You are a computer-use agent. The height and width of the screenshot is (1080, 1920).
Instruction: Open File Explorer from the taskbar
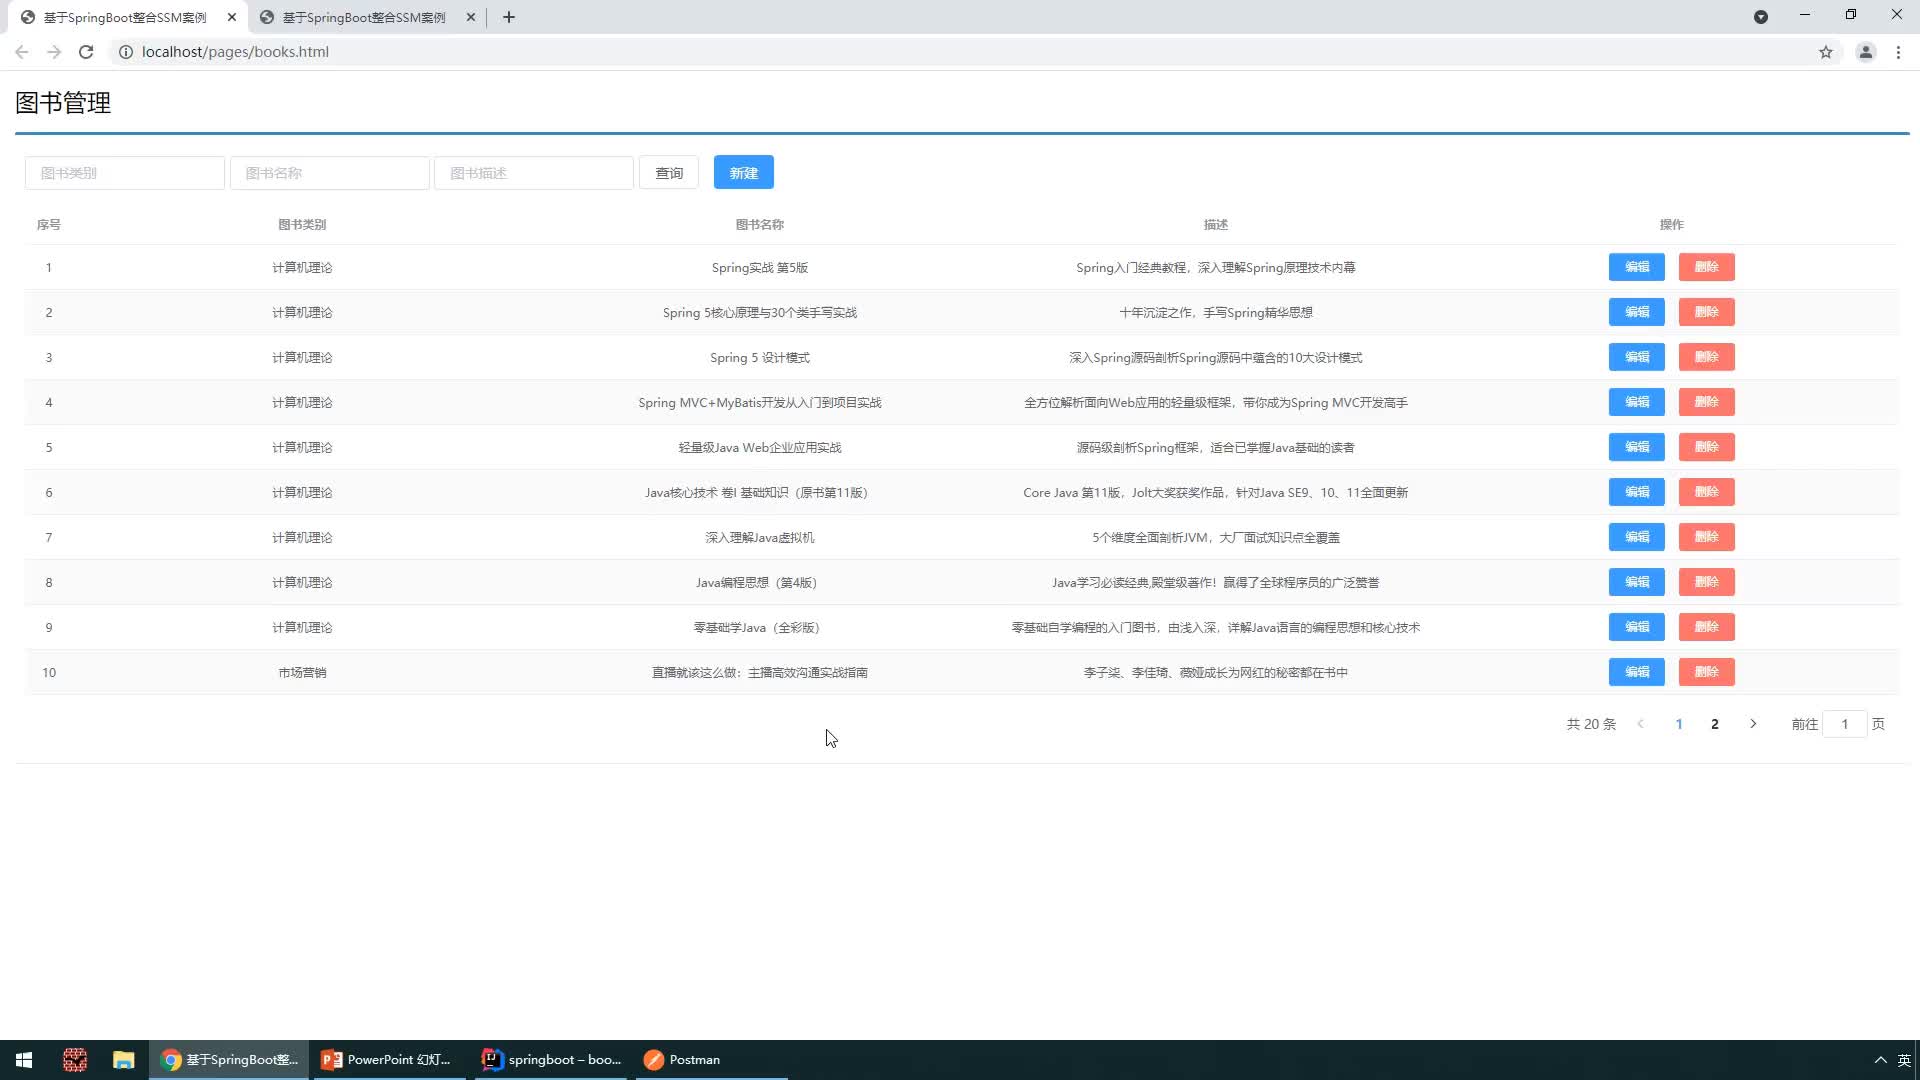coord(123,1060)
